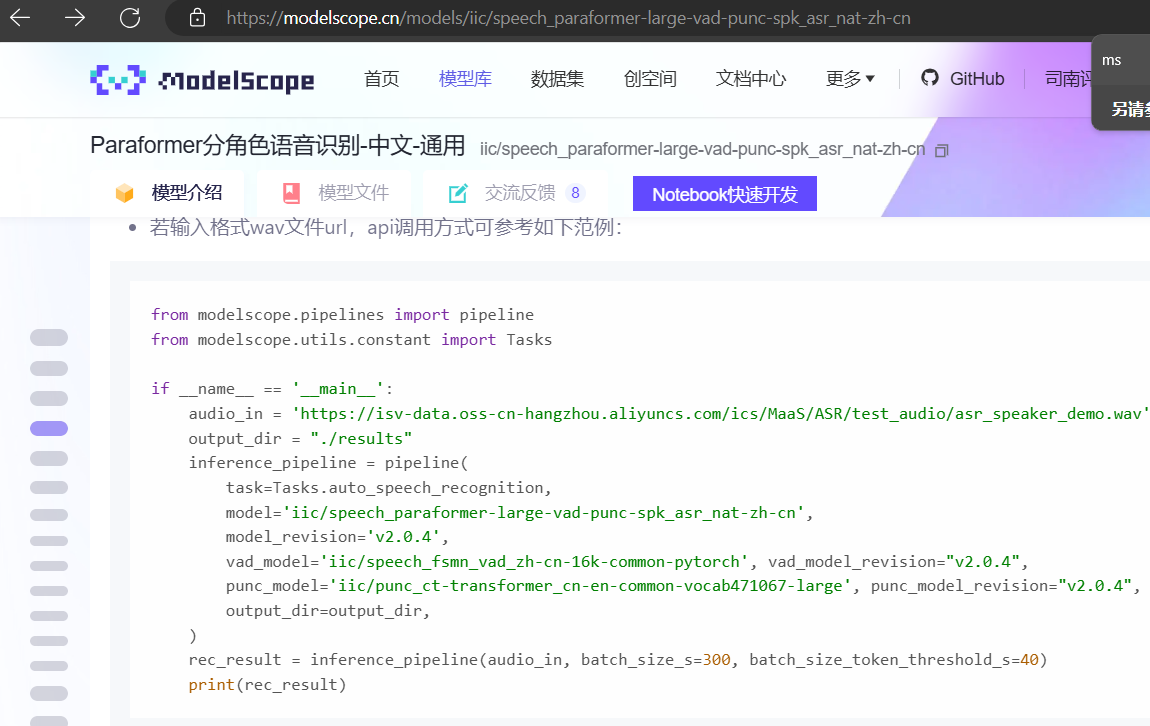Open ModelScope home via the logo

coord(202,80)
